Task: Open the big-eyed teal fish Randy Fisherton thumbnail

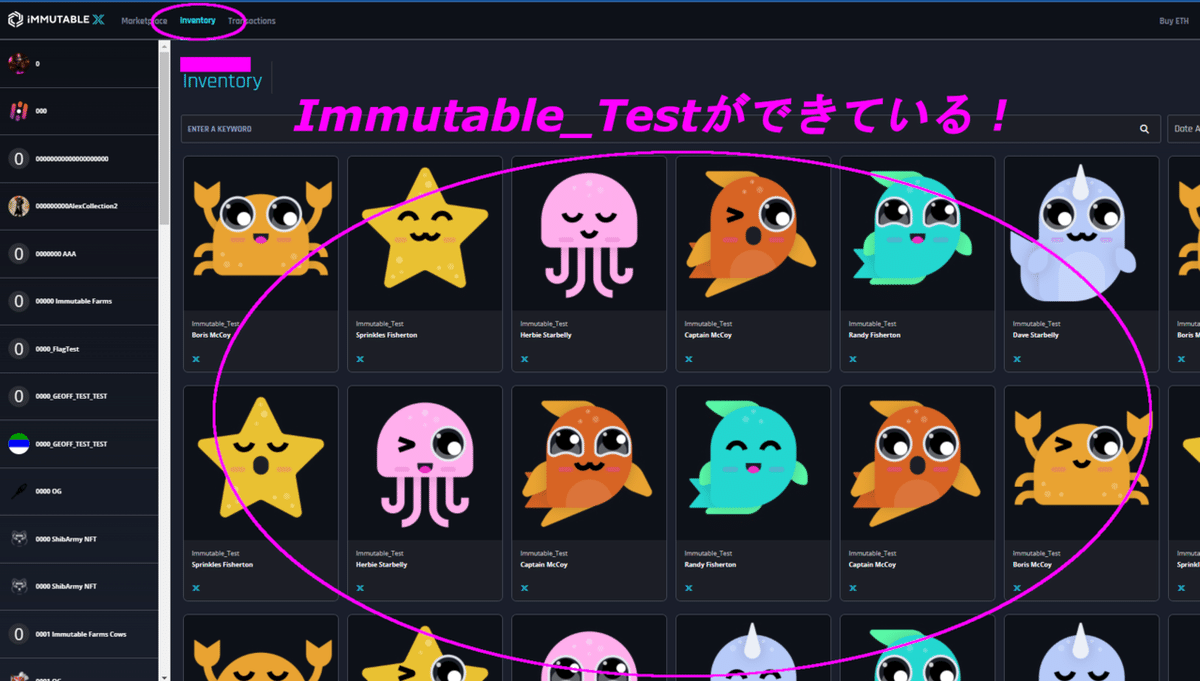Action: coord(917,233)
